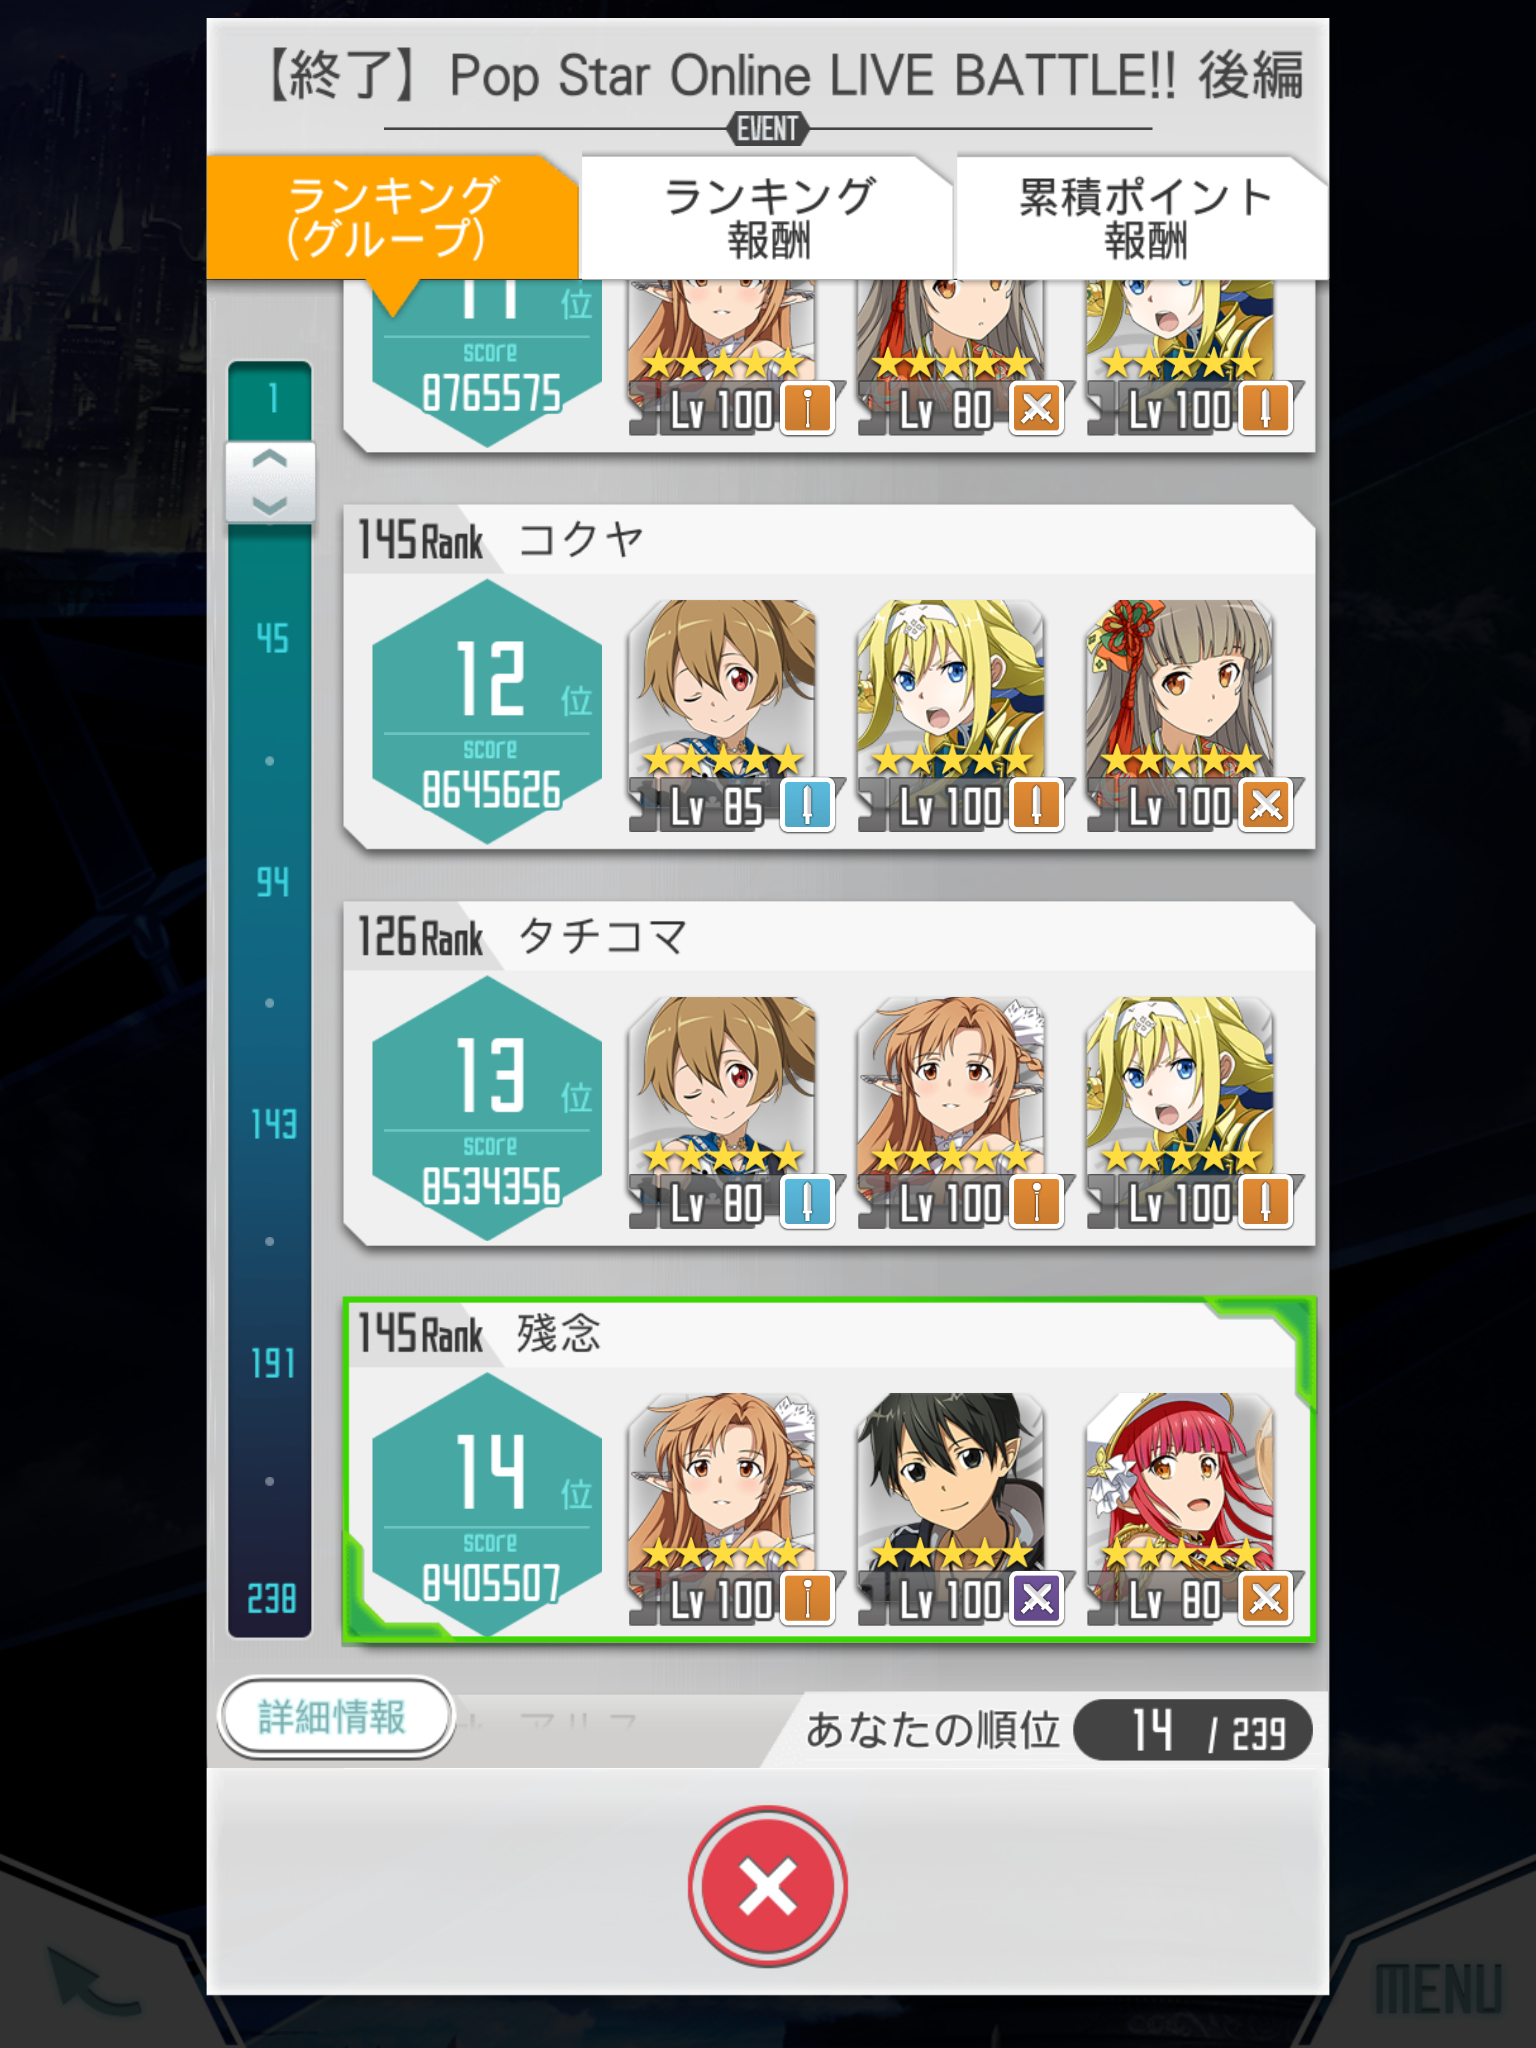Jump to rank 143 on the sidebar
Viewport: 1536px width, 2048px height.
pos(273,1125)
